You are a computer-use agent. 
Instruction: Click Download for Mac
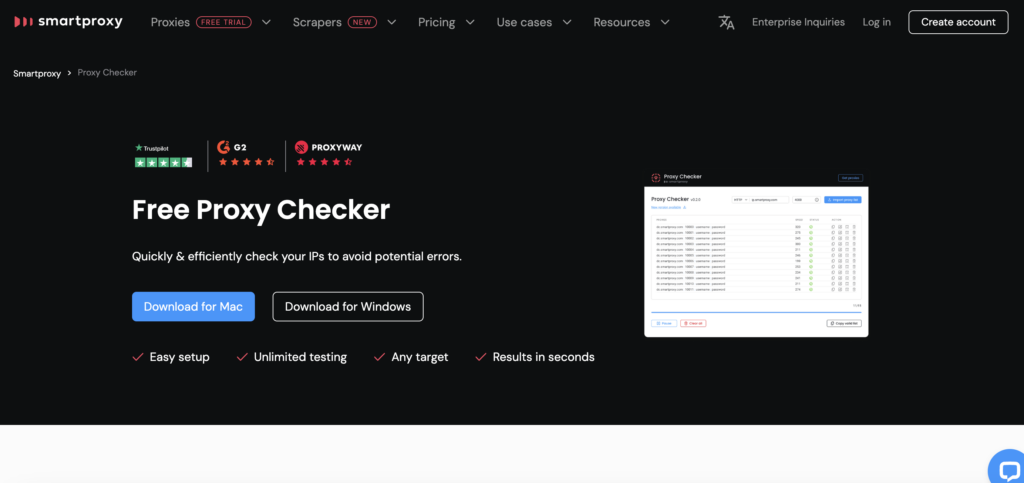pyautogui.click(x=193, y=307)
